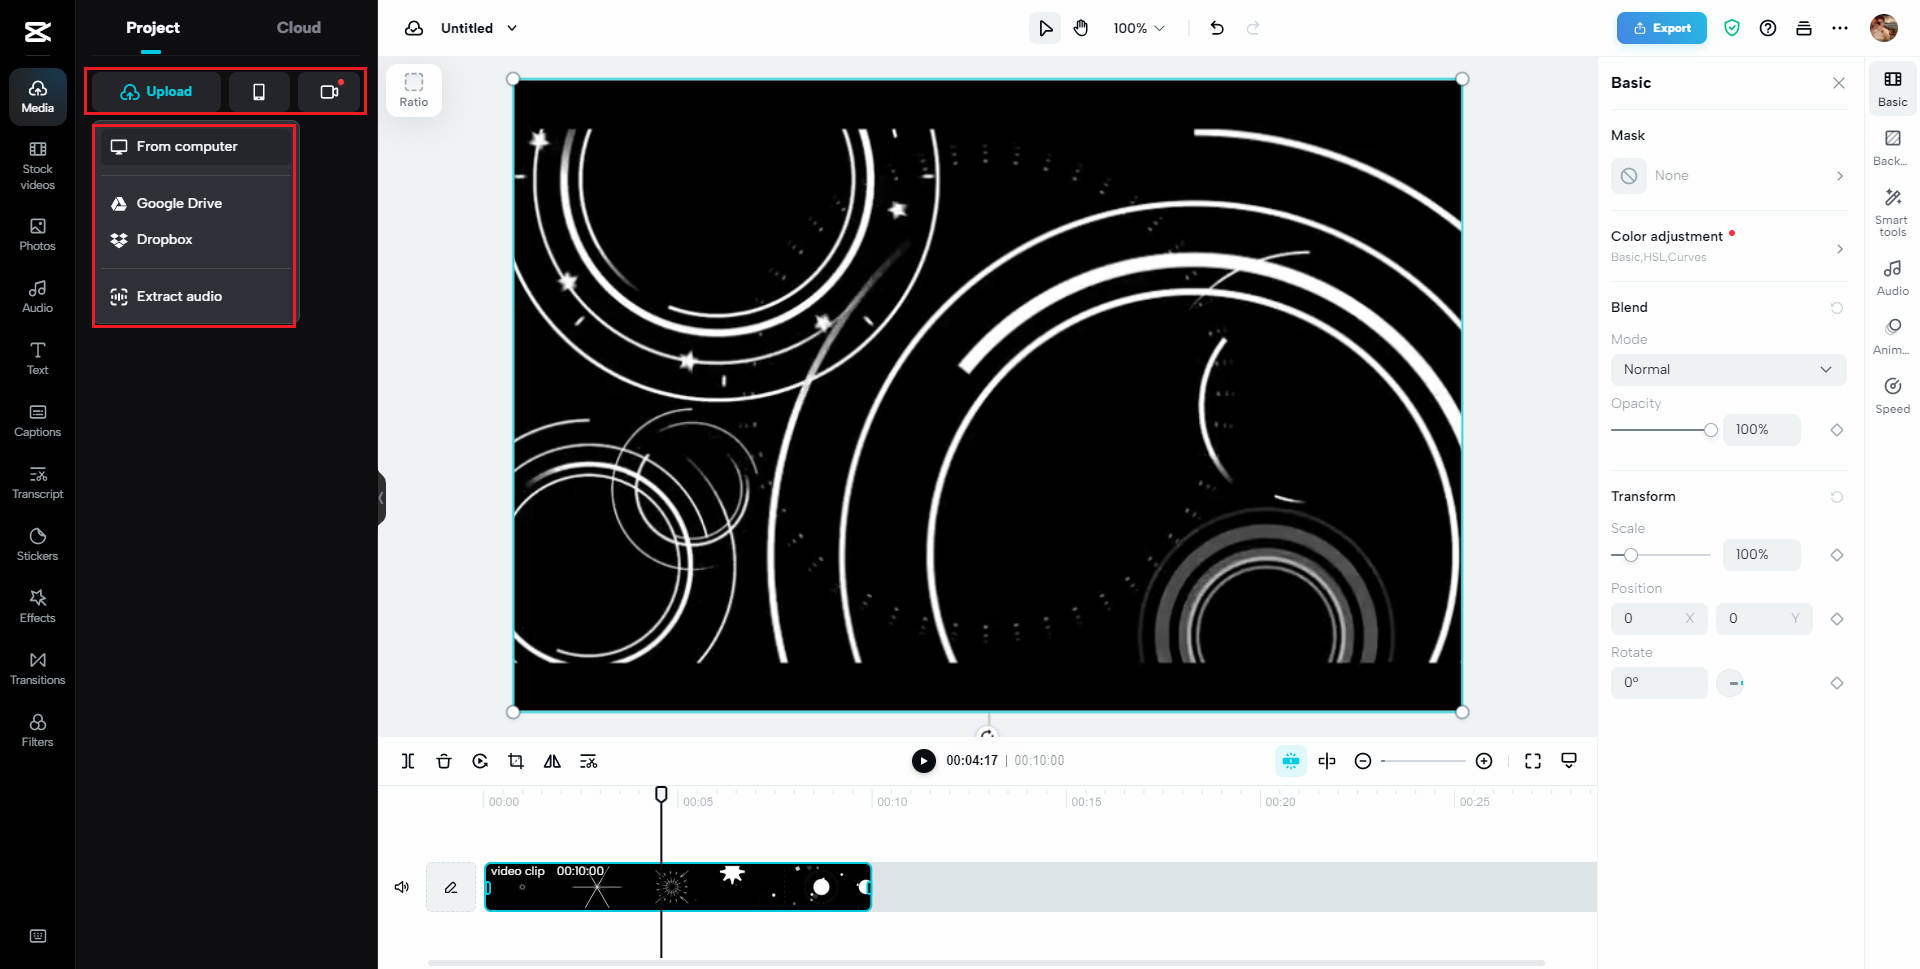The height and width of the screenshot is (969, 1920).
Task: Select the hand pan tool
Action: pos(1081,28)
